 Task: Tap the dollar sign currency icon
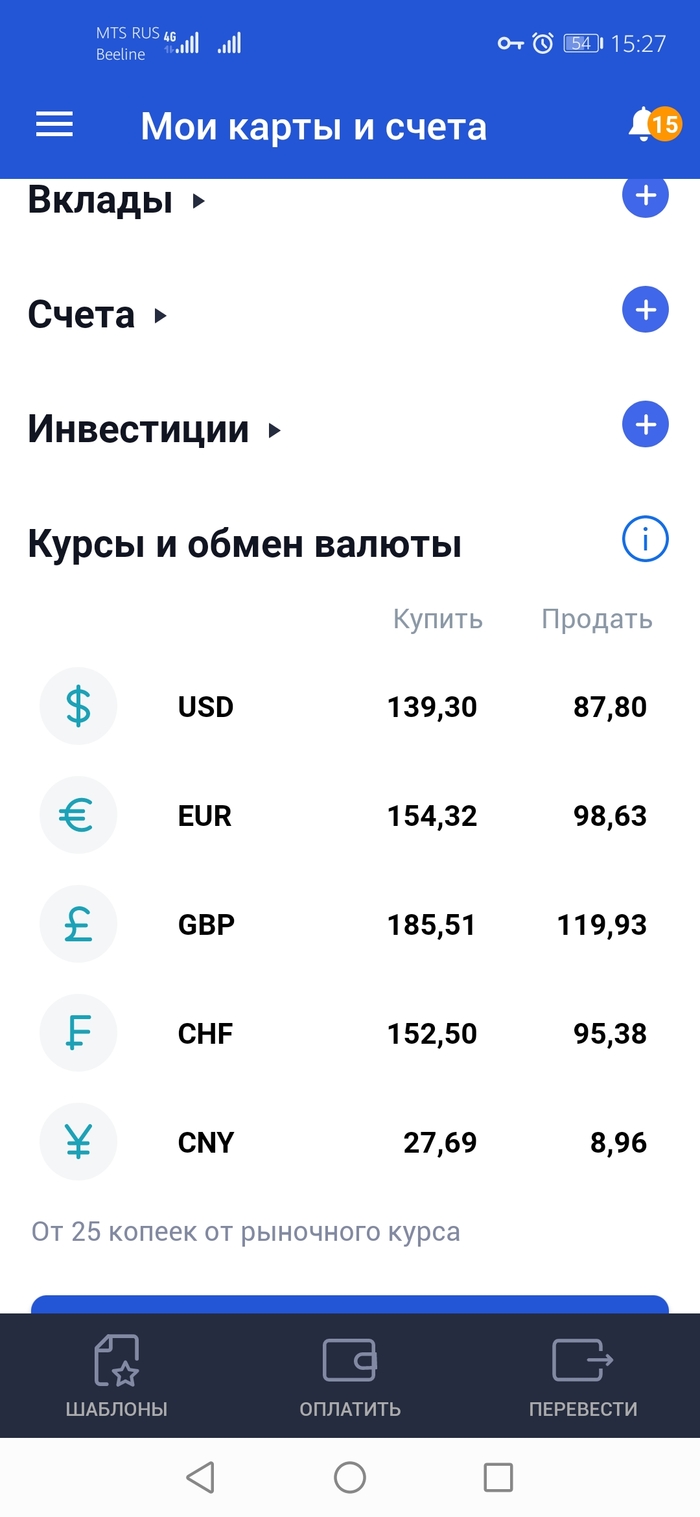78,707
